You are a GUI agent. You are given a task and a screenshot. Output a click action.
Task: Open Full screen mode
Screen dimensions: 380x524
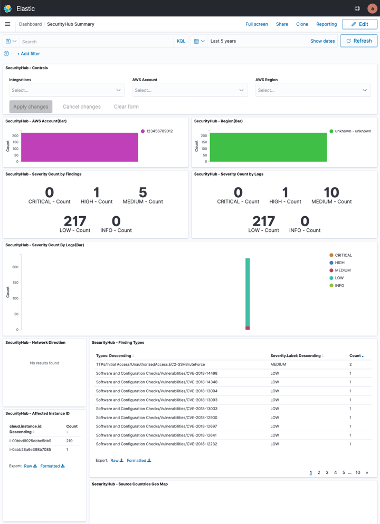coord(257,24)
